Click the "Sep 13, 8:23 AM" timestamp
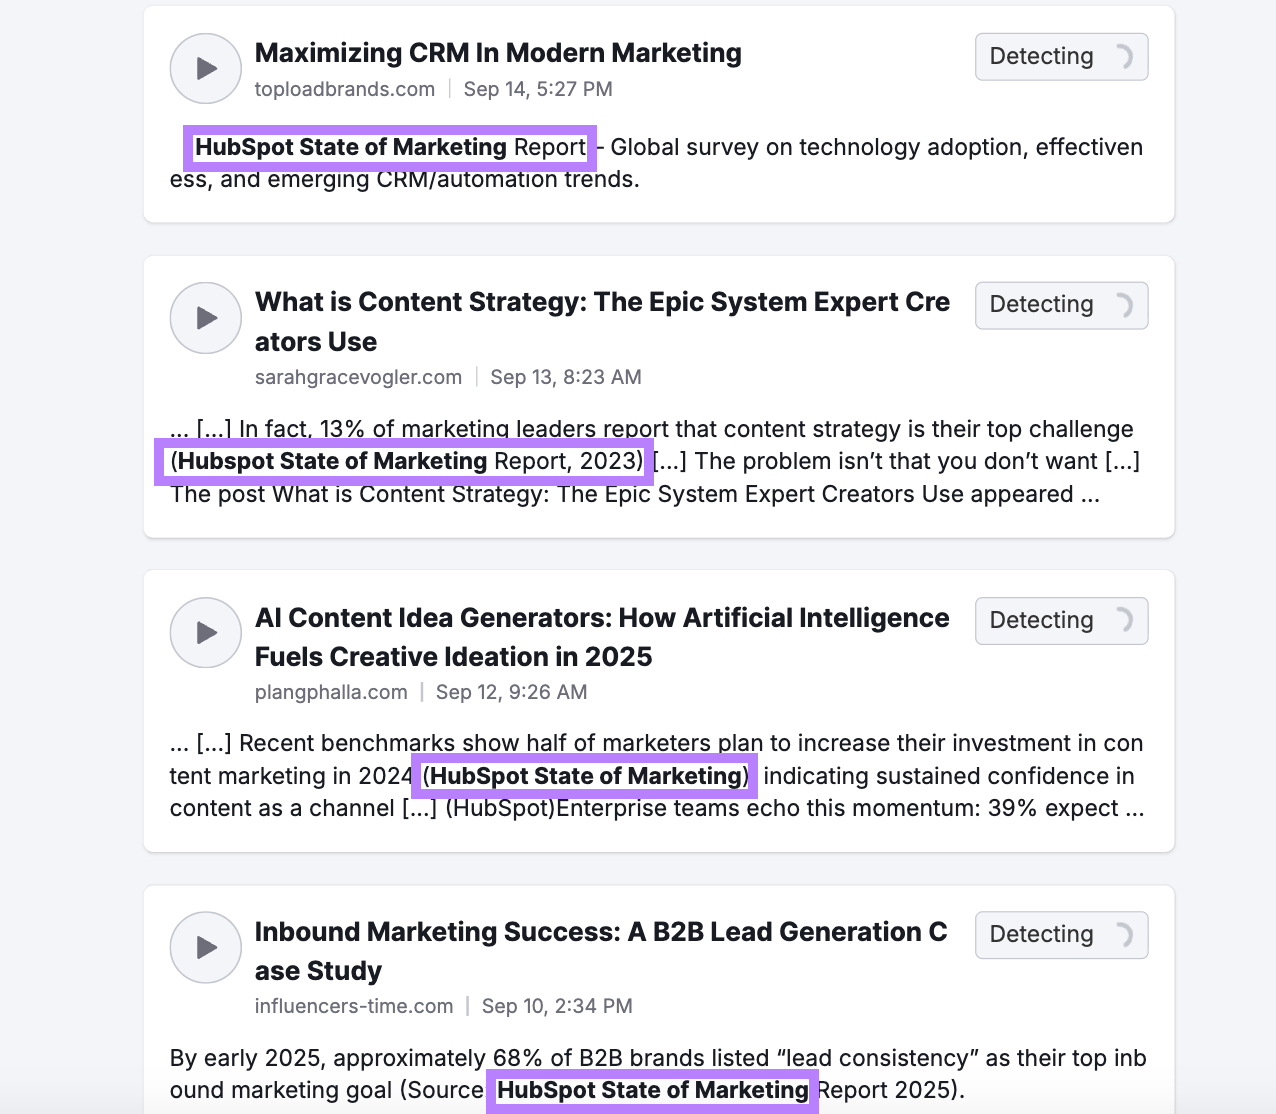 click(x=566, y=377)
